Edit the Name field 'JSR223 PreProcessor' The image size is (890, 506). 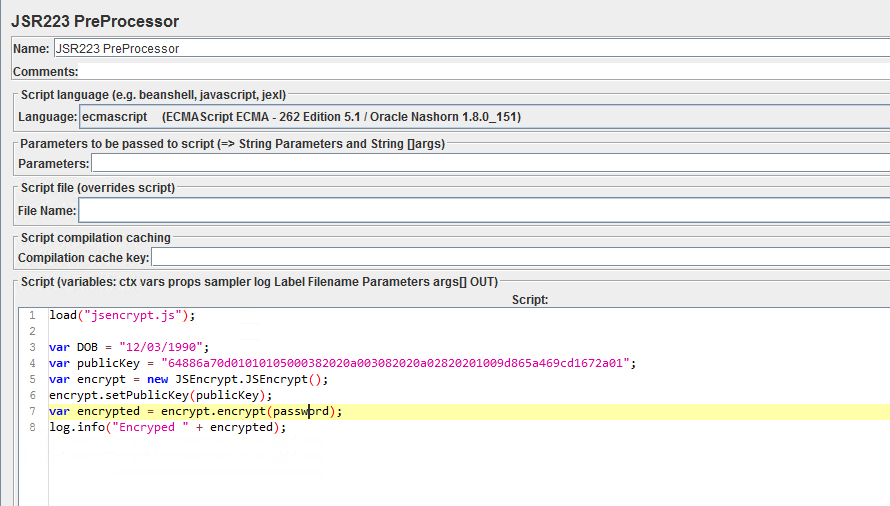coord(472,48)
